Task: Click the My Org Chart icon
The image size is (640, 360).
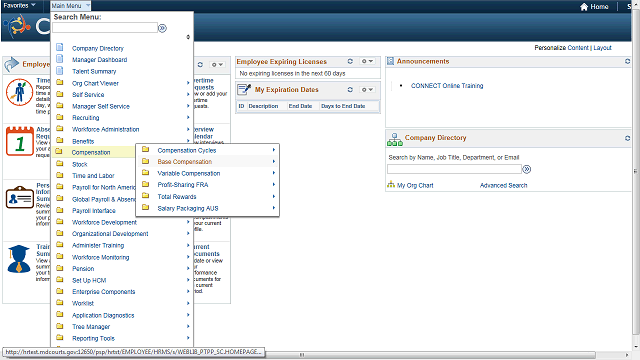Action: coord(391,184)
